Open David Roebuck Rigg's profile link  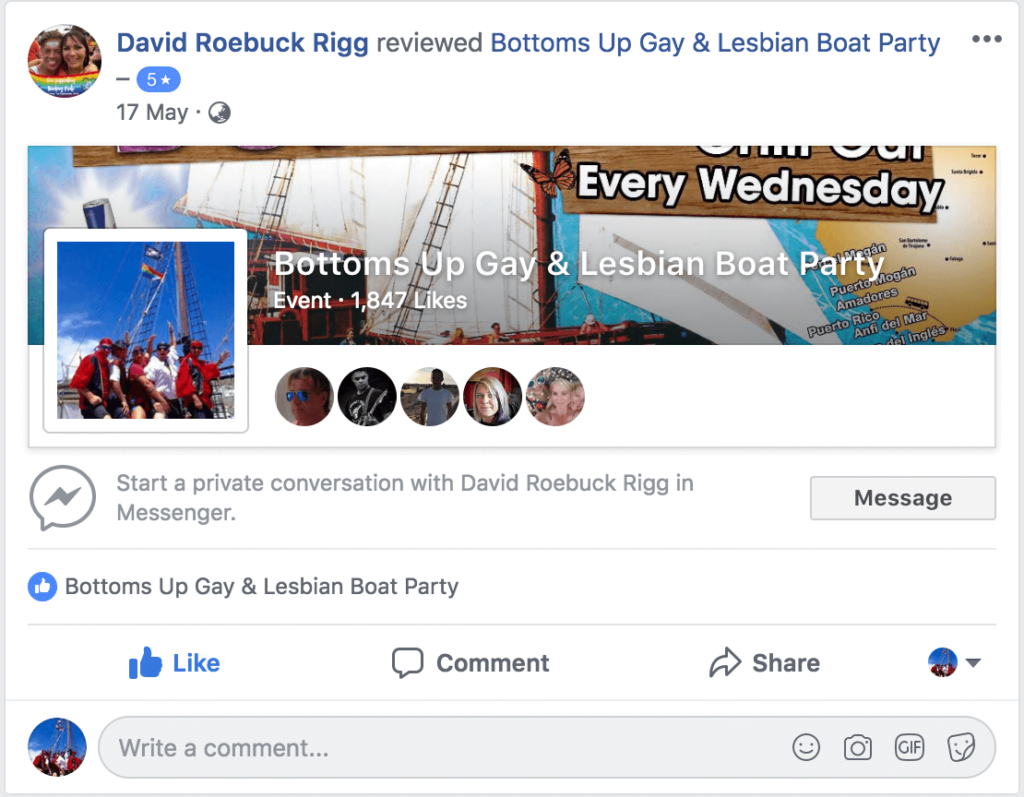[x=242, y=43]
